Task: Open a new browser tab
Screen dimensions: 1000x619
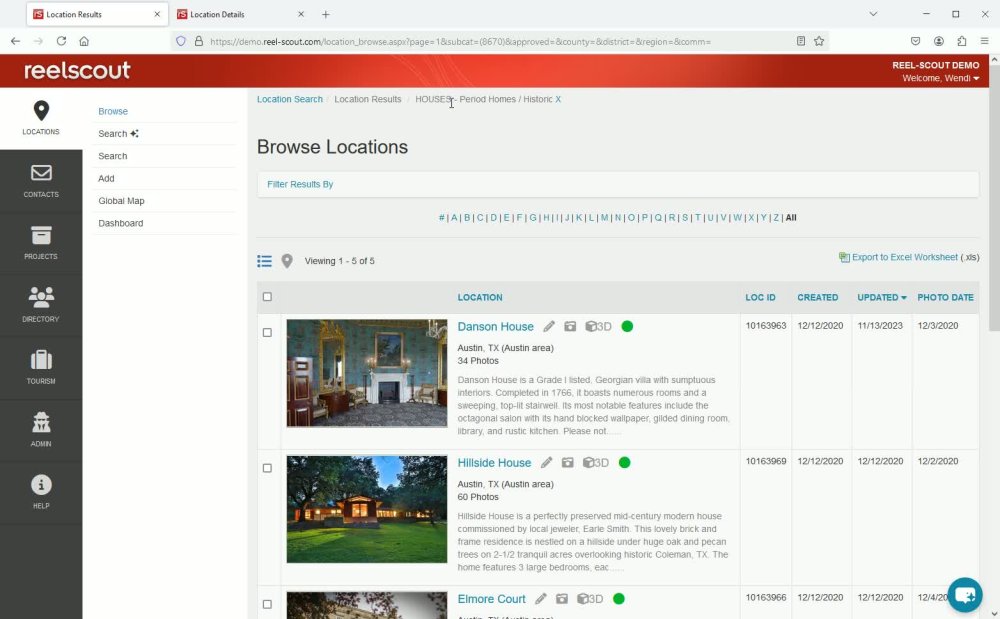Action: click(x=325, y=14)
